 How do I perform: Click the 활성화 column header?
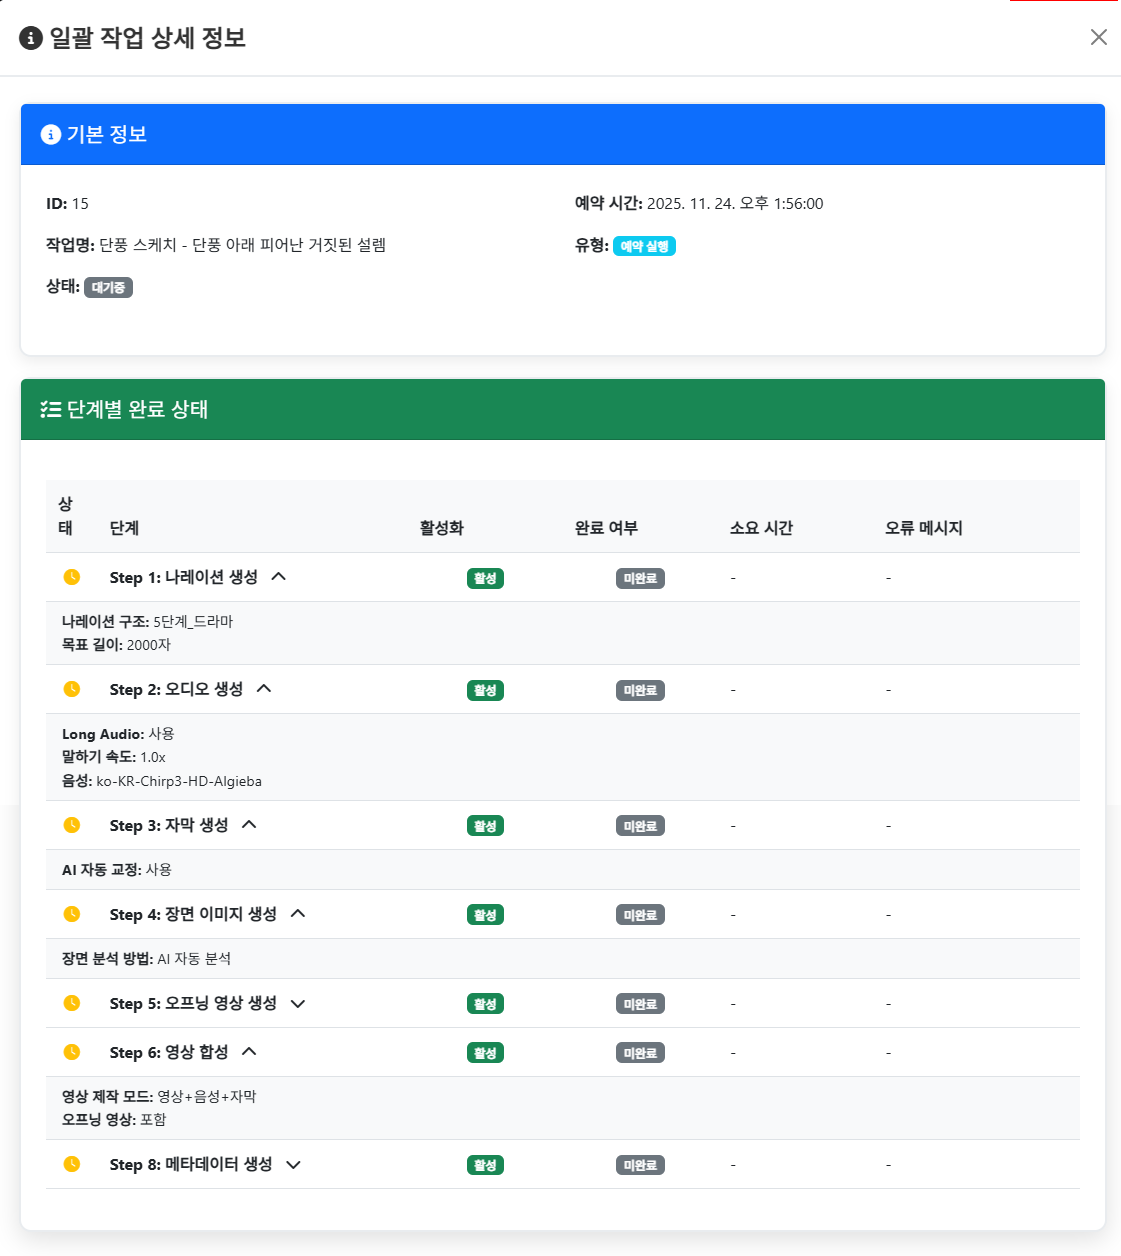pyautogui.click(x=442, y=528)
